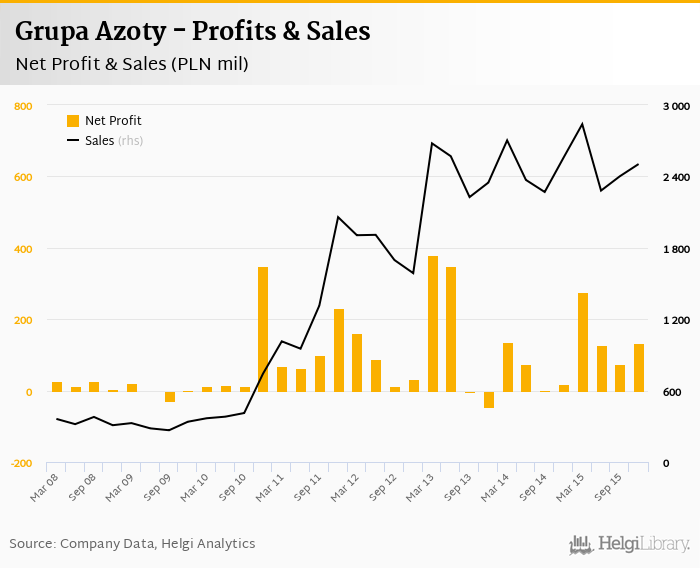Click the 3 000 right axis label
Screen dimensions: 700x568
[677, 106]
